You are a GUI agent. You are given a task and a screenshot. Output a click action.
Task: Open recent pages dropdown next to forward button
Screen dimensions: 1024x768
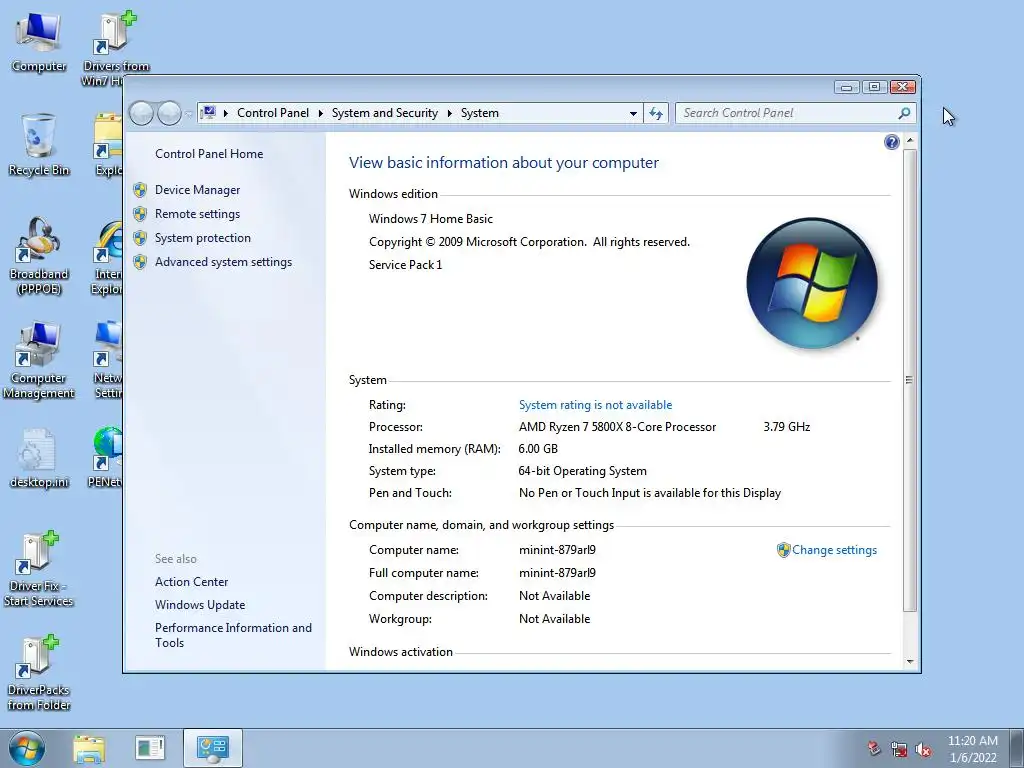[x=188, y=114]
